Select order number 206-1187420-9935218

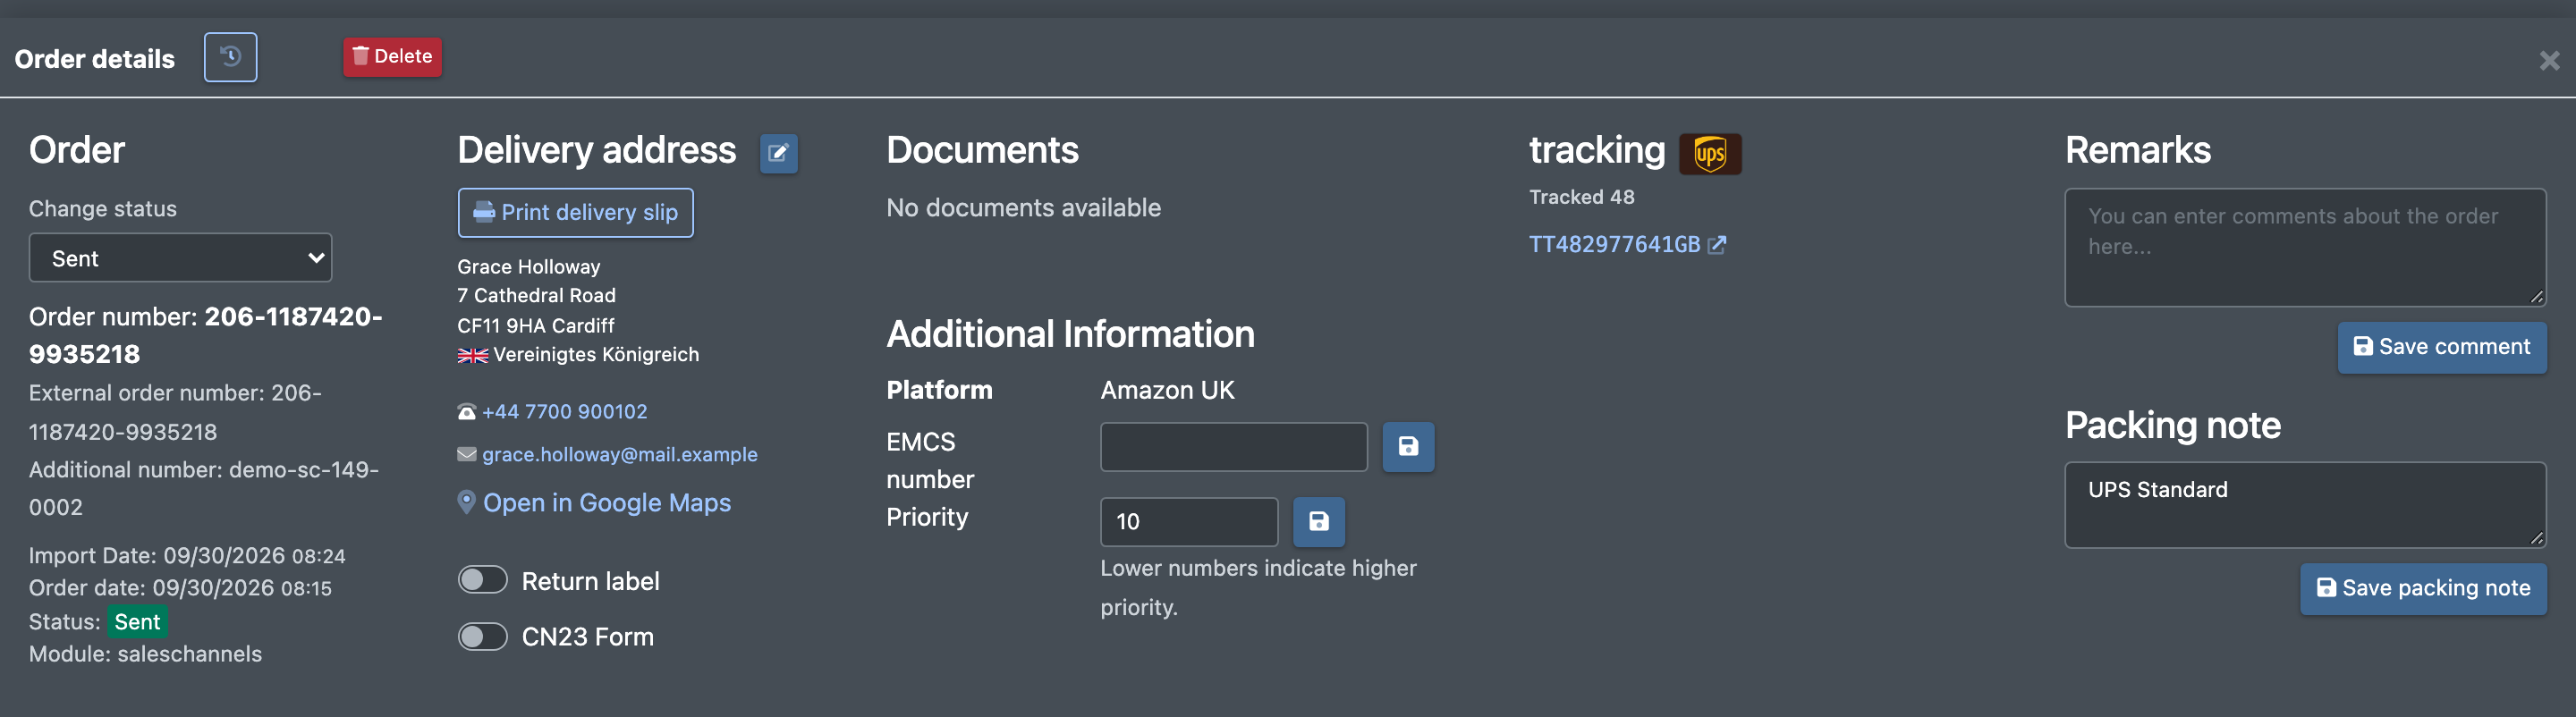(205, 335)
